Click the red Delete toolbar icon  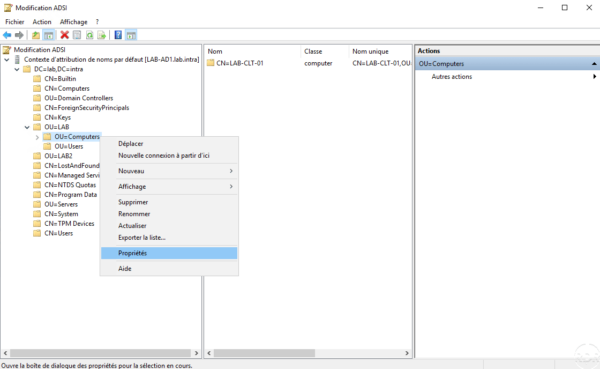65,35
